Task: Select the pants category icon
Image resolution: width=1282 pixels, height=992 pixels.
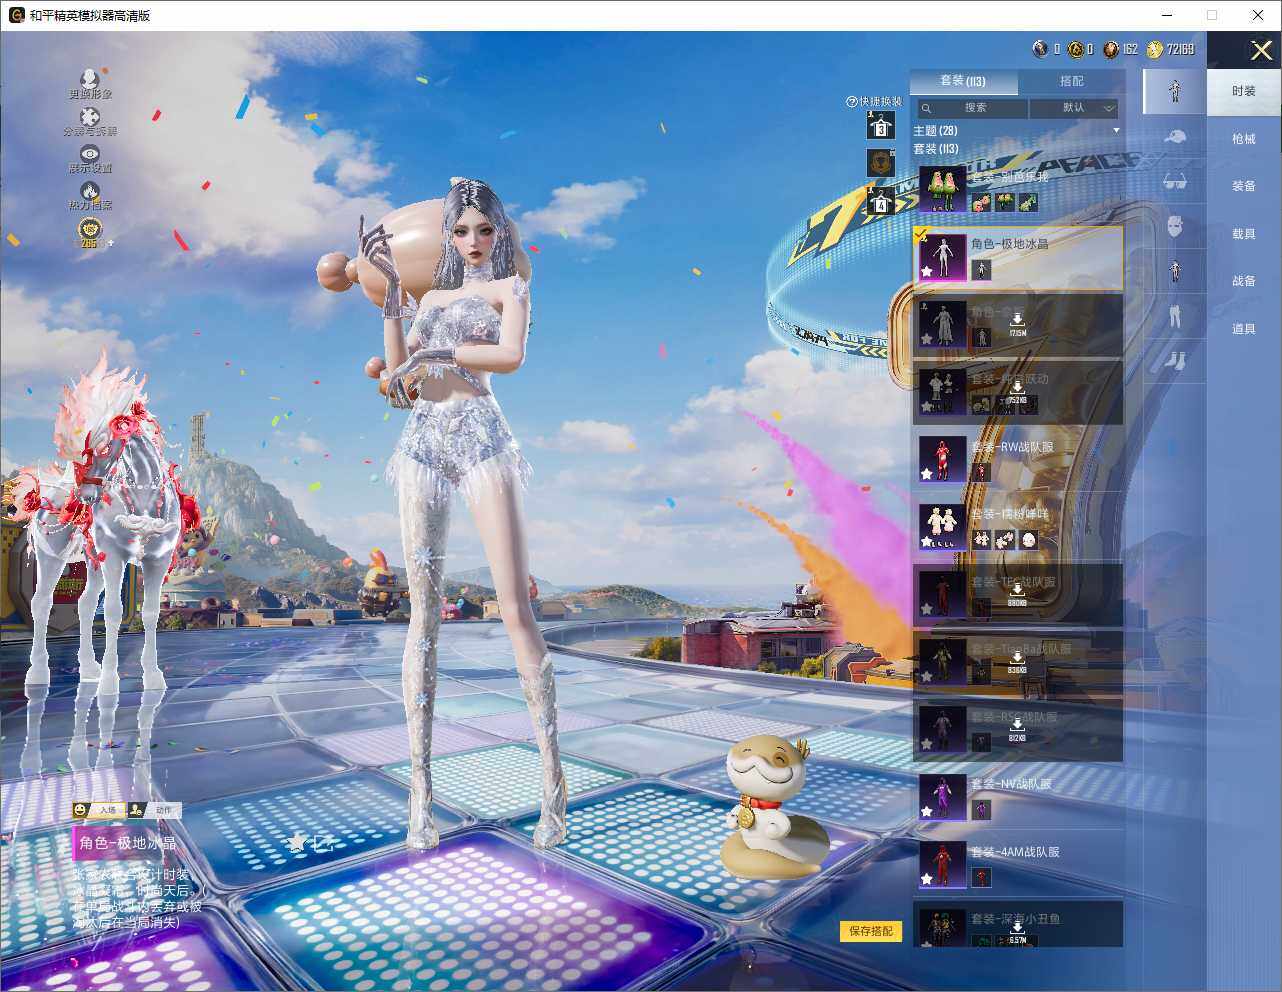Action: (1175, 316)
